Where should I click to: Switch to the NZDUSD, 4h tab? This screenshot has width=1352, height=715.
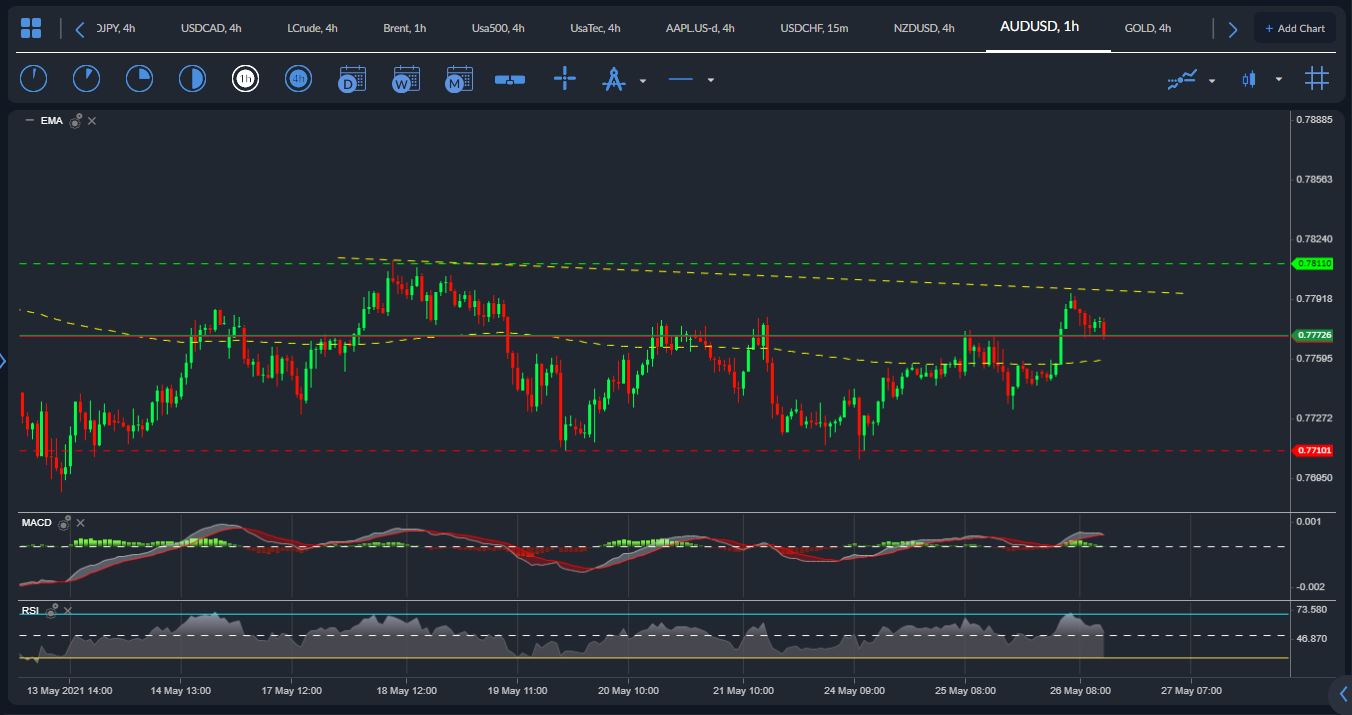tap(924, 28)
